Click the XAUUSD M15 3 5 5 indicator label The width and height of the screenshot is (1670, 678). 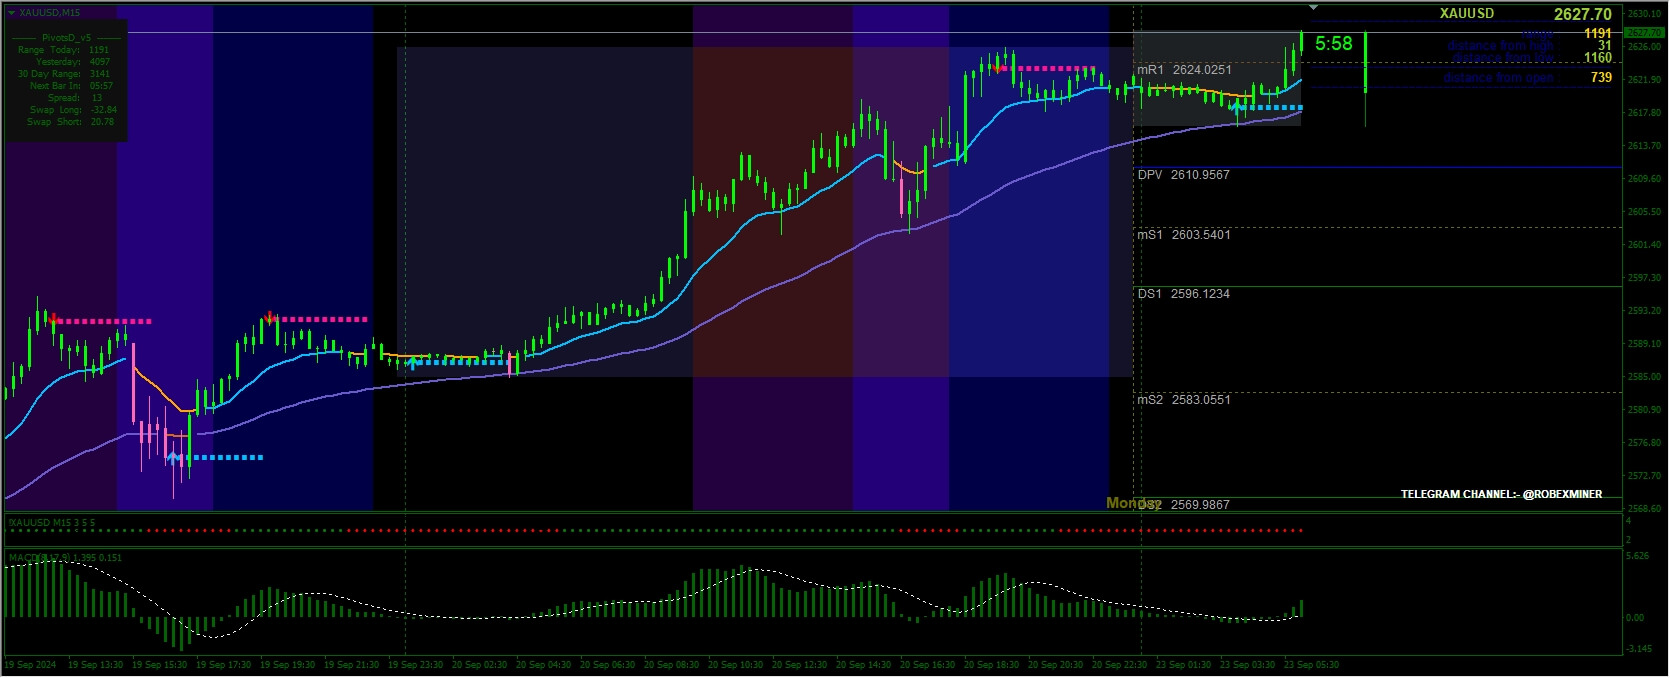[x=52, y=523]
